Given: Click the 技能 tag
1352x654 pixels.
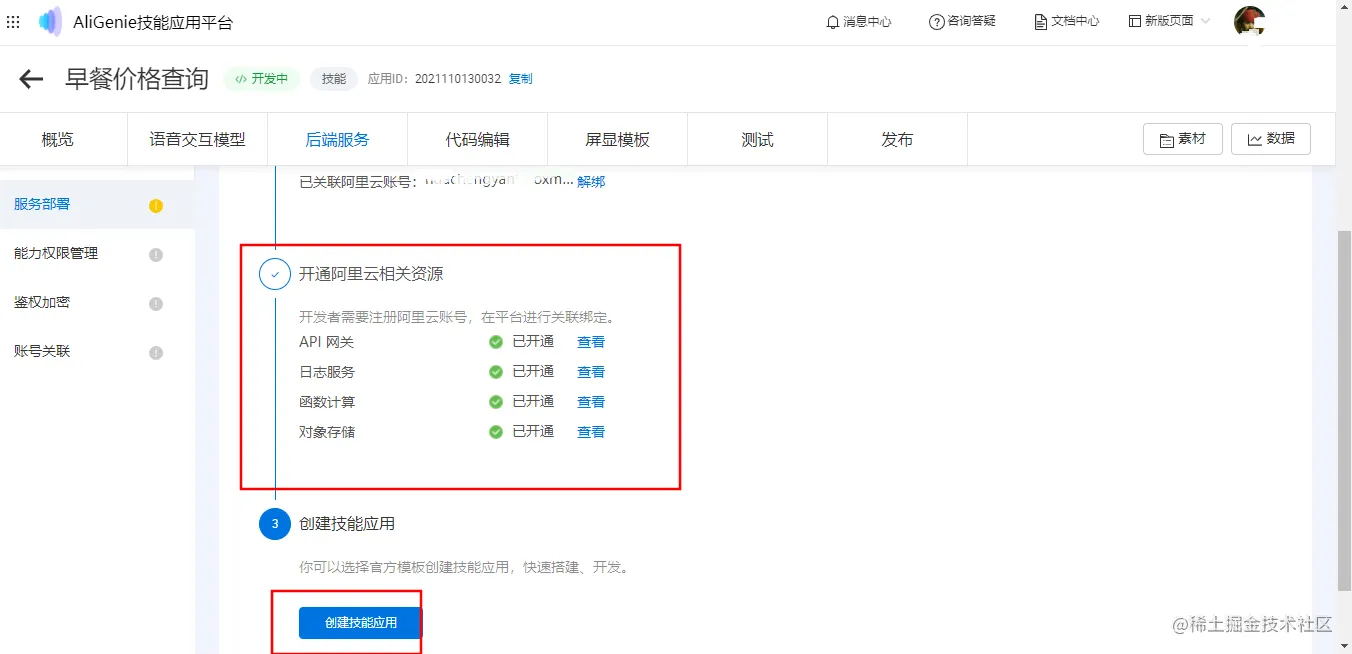Looking at the screenshot, I should click(x=334, y=79).
